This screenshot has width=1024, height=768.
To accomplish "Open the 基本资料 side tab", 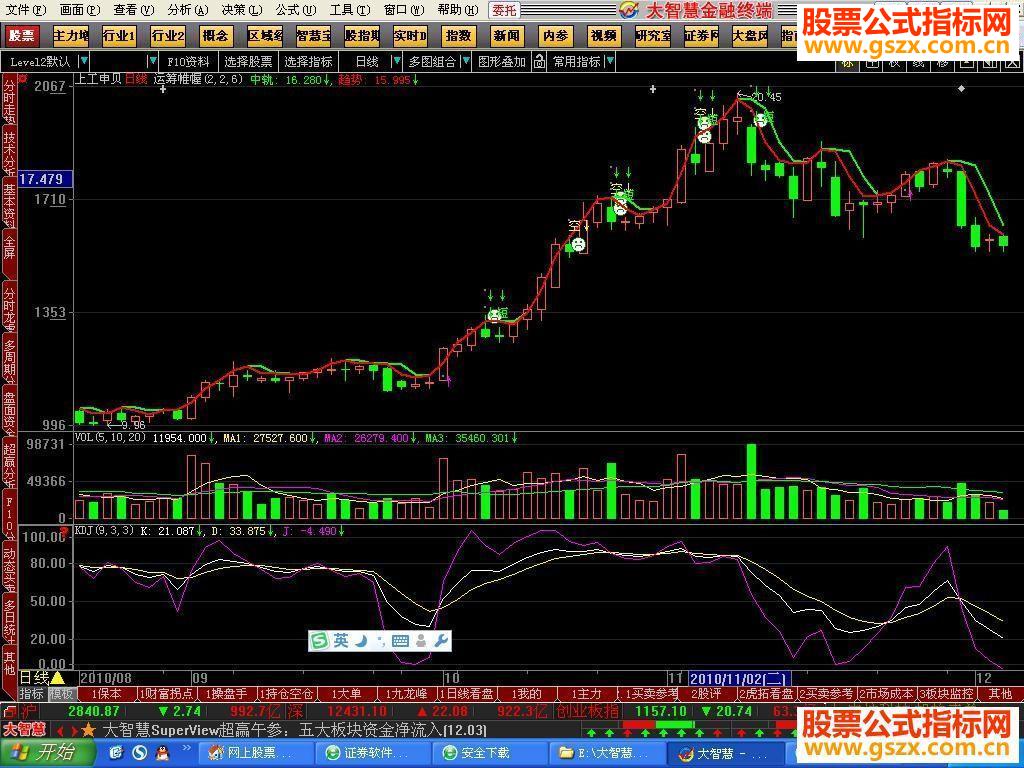I will click(9, 203).
